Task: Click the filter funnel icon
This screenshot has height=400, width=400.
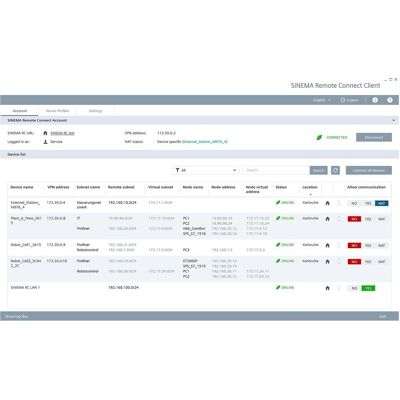Action: pos(177,170)
